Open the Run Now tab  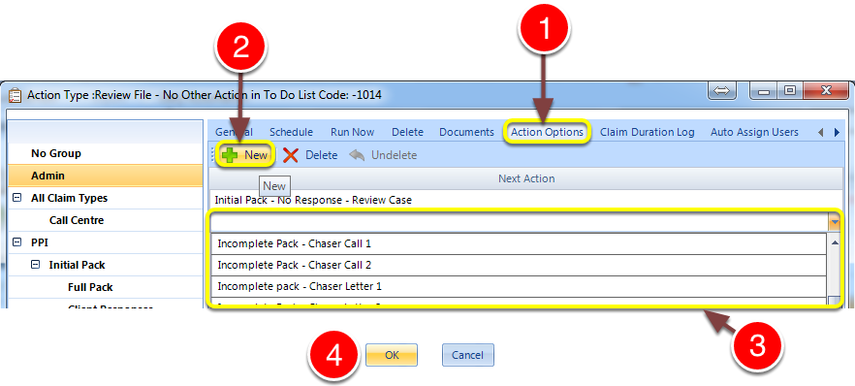click(352, 132)
